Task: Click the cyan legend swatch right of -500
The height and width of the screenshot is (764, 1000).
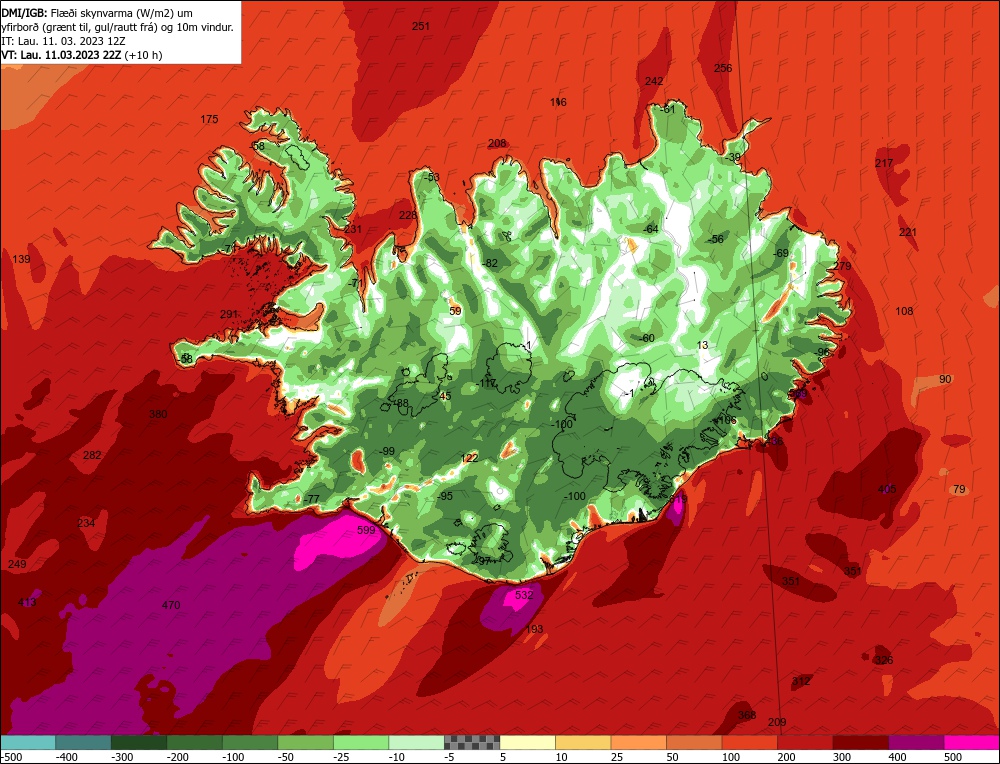Action: click(x=28, y=742)
